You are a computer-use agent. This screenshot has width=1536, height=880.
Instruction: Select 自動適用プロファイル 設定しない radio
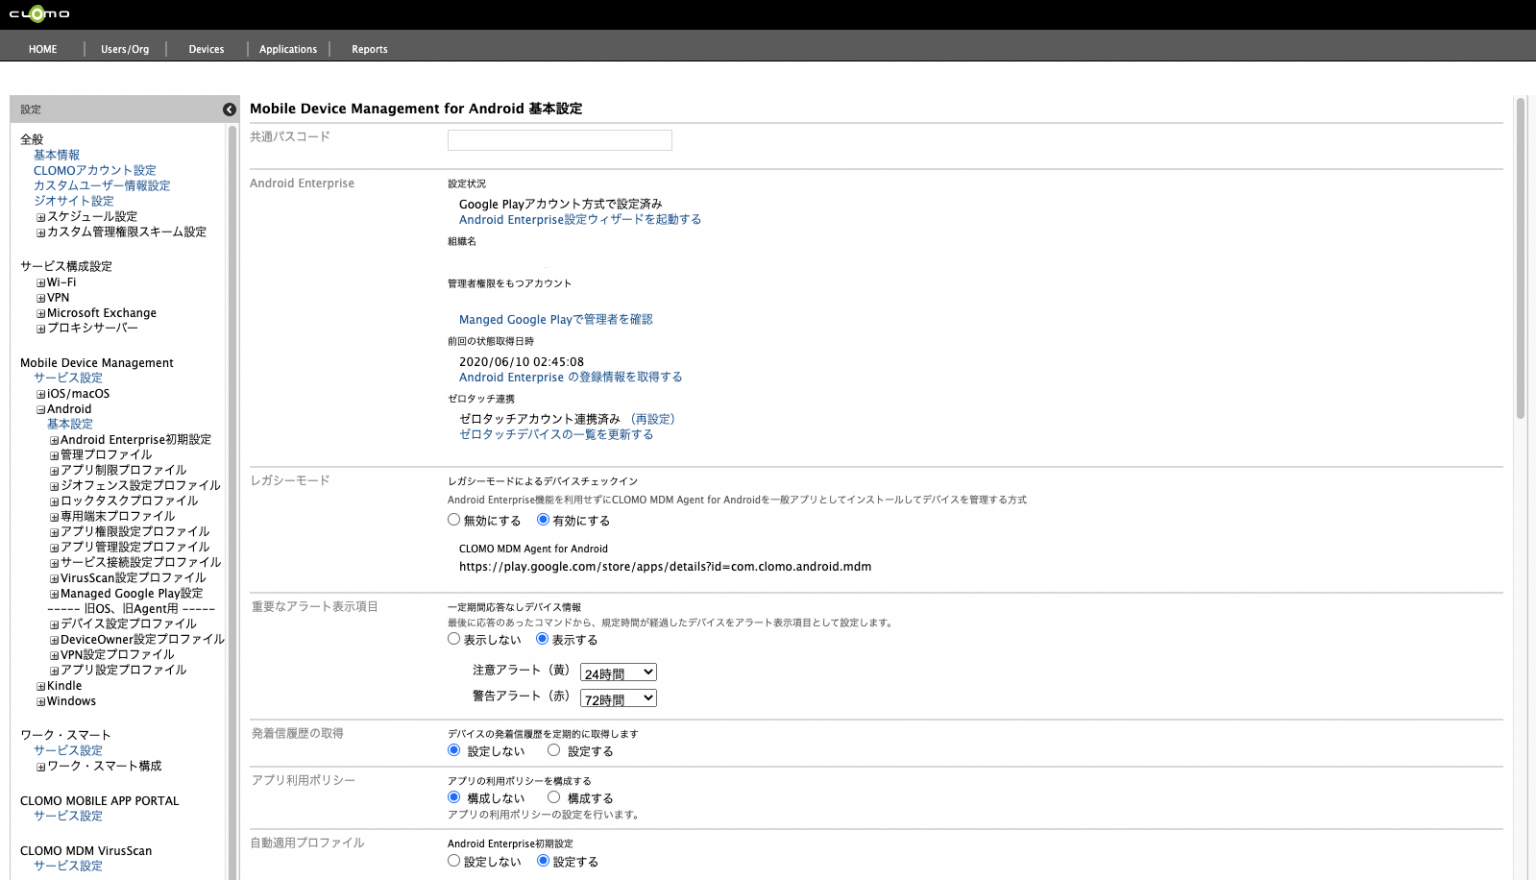[454, 861]
